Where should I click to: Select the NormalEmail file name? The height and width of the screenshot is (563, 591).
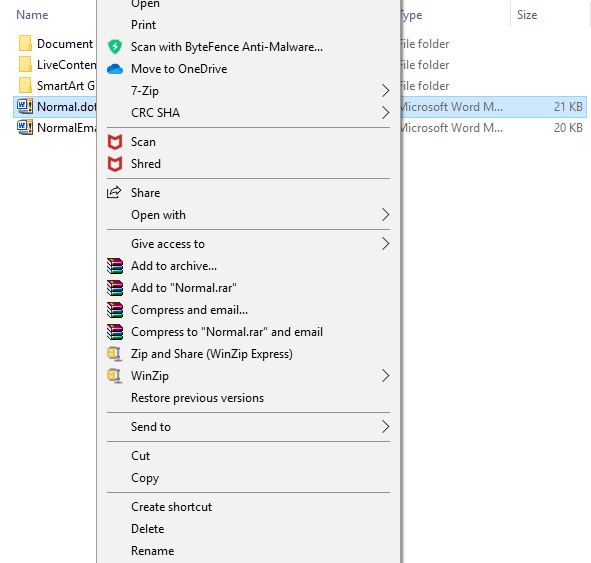click(x=67, y=128)
